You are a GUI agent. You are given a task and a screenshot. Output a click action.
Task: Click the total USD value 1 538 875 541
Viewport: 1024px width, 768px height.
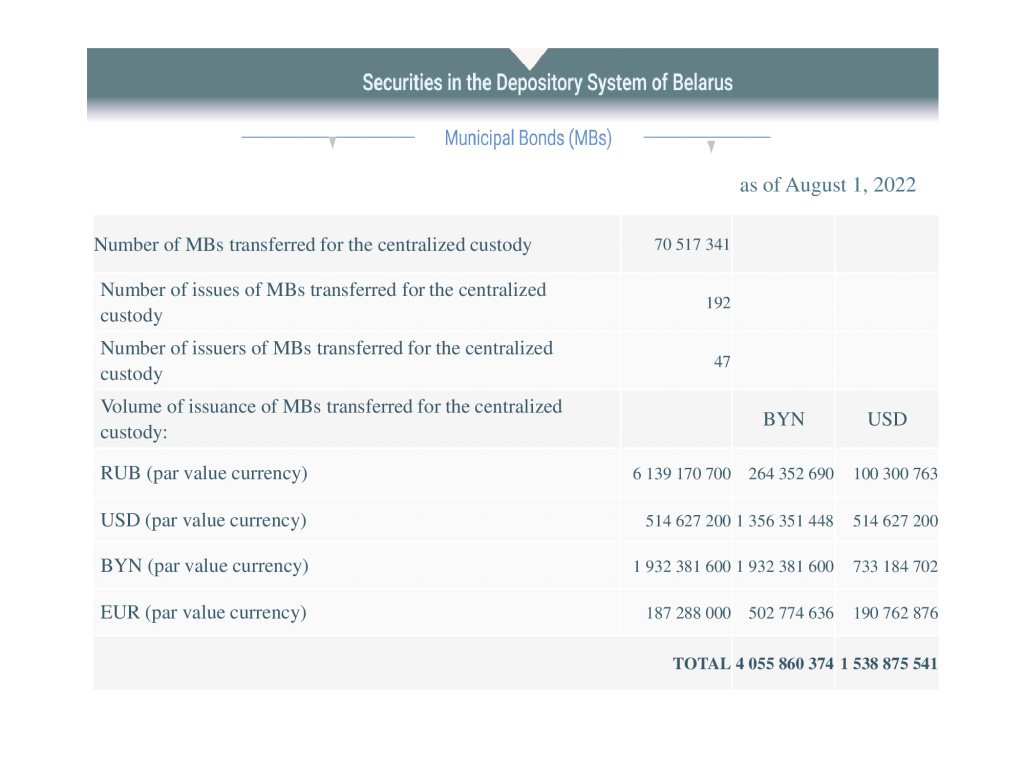tap(889, 664)
